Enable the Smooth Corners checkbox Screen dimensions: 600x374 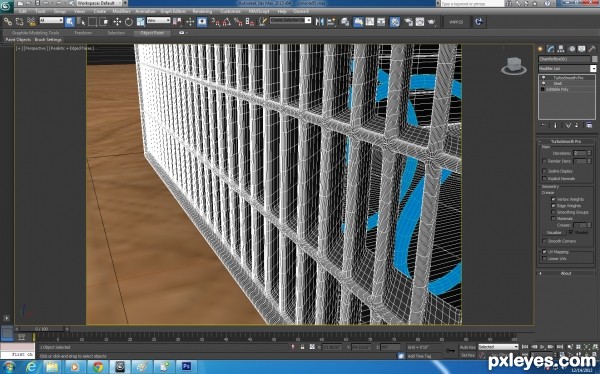point(545,241)
